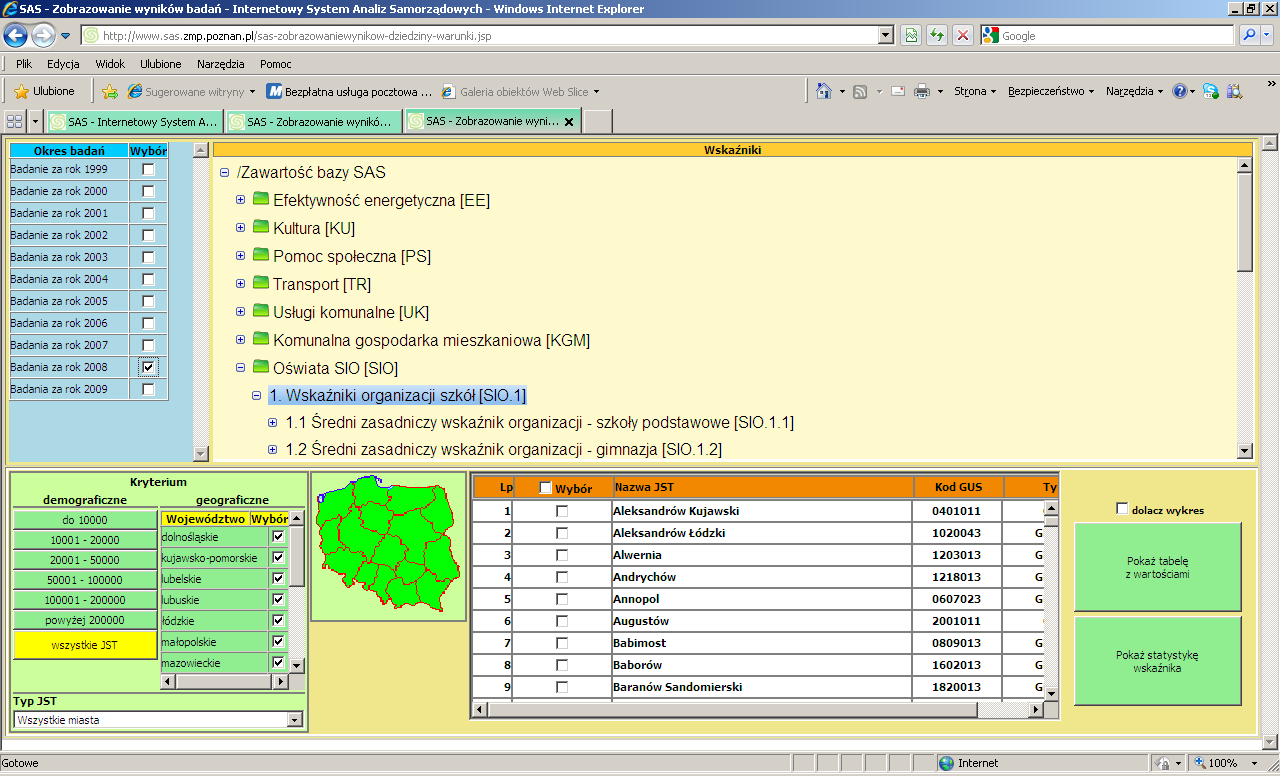Viewport: 1280px width, 776px height.
Task: Collapse the Zawartość bazy SAS root node
Action: click(224, 173)
